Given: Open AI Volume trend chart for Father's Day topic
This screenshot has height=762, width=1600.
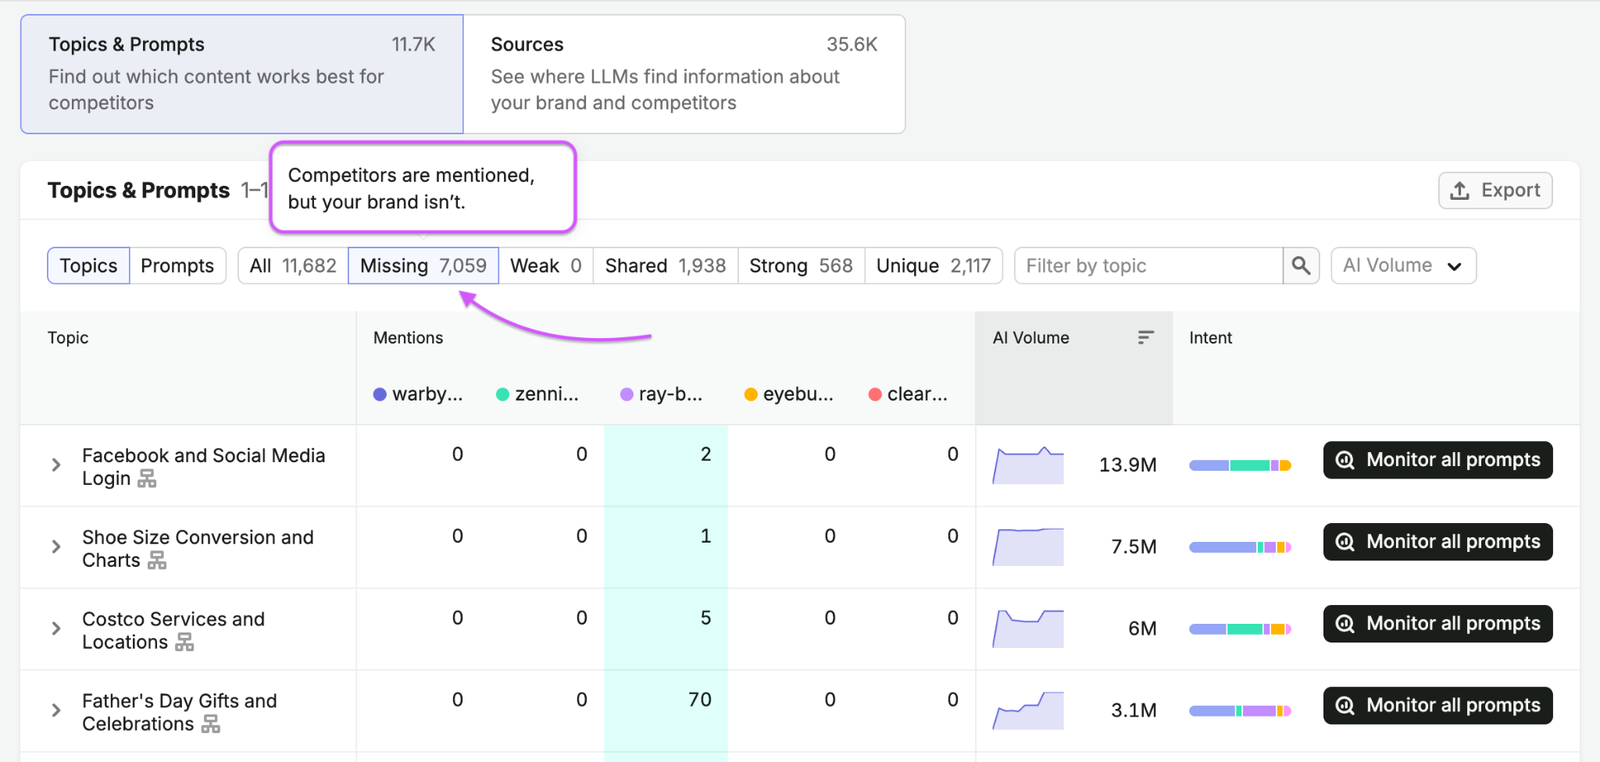Looking at the screenshot, I should (1028, 711).
